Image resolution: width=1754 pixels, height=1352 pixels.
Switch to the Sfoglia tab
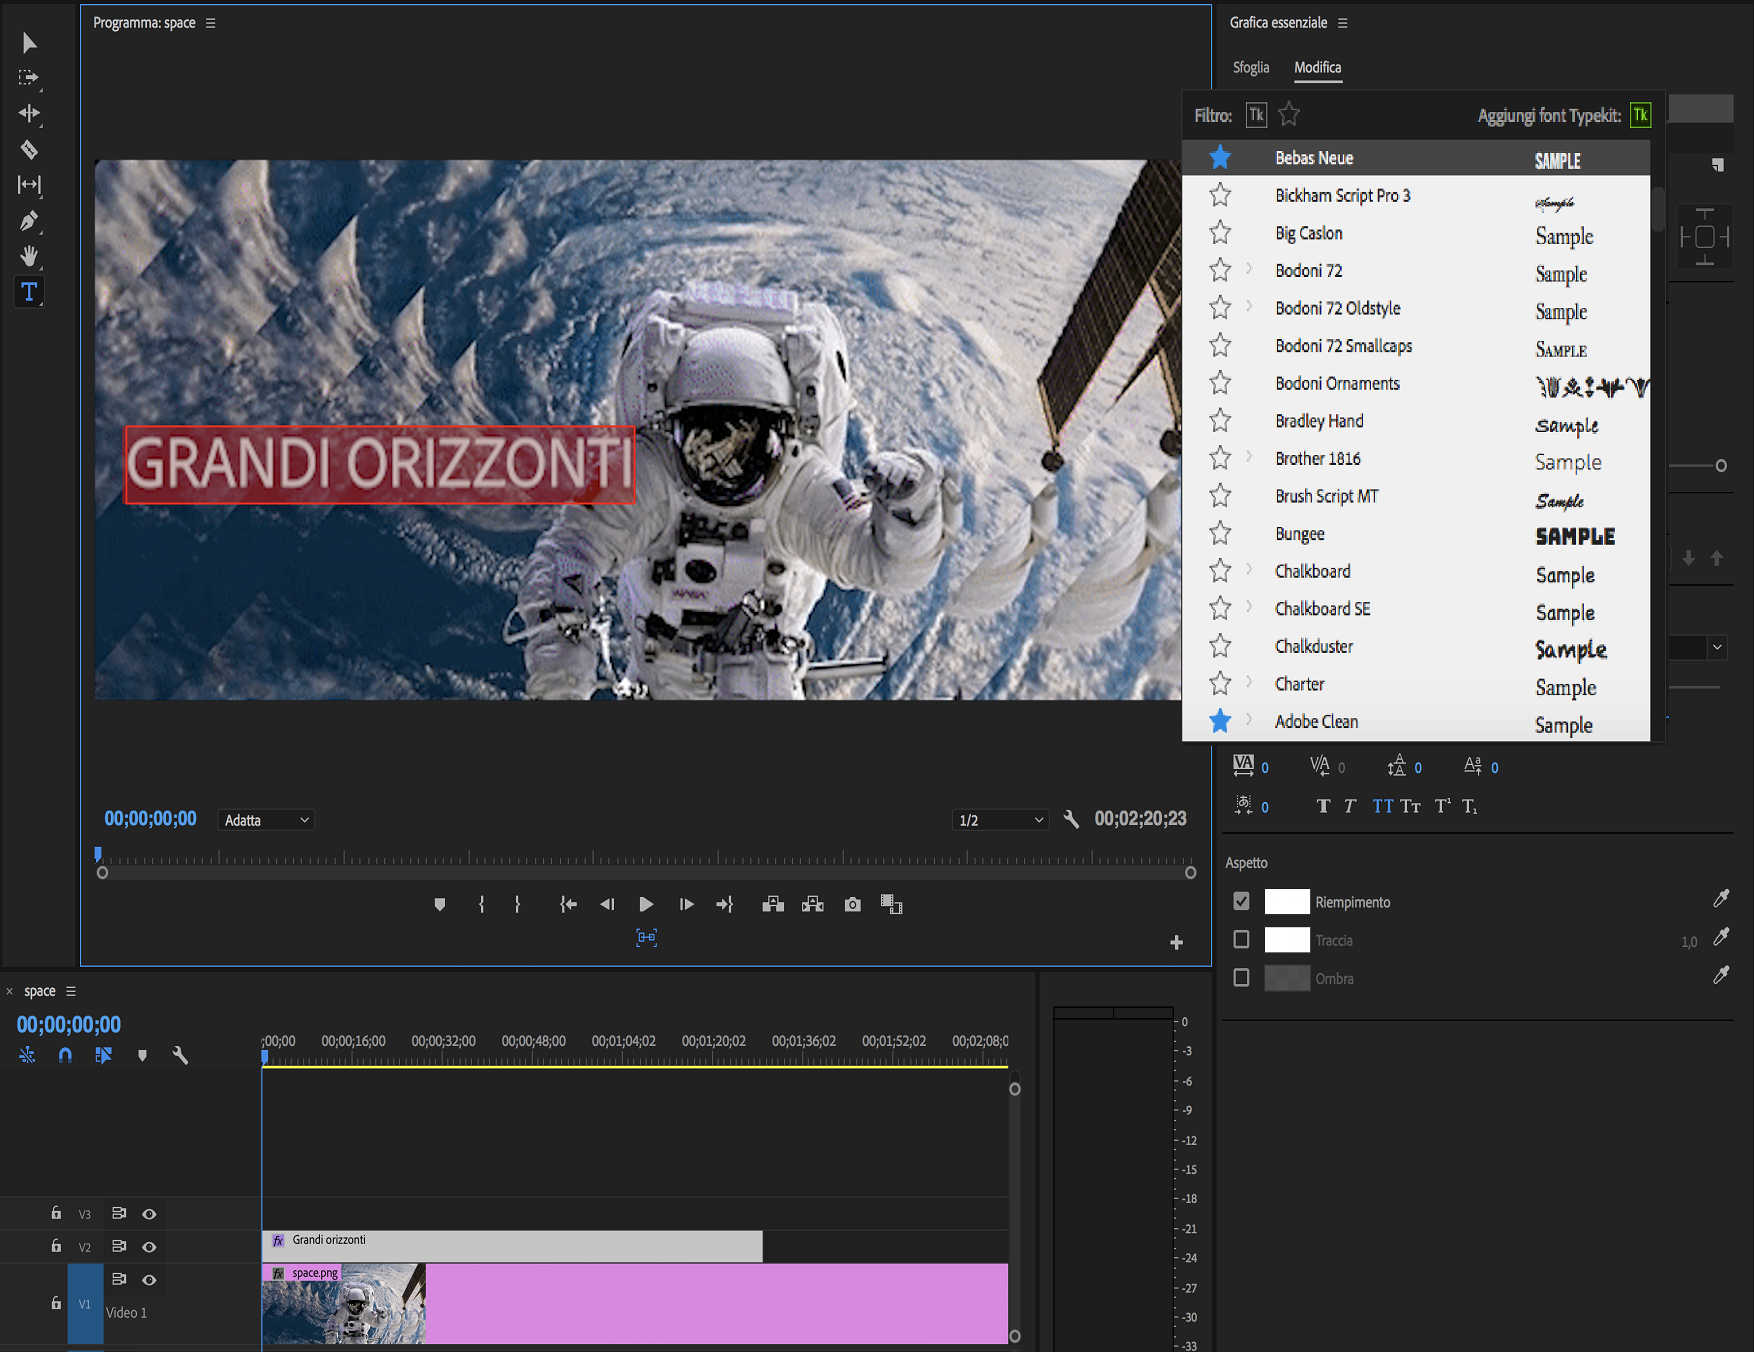[x=1250, y=67]
